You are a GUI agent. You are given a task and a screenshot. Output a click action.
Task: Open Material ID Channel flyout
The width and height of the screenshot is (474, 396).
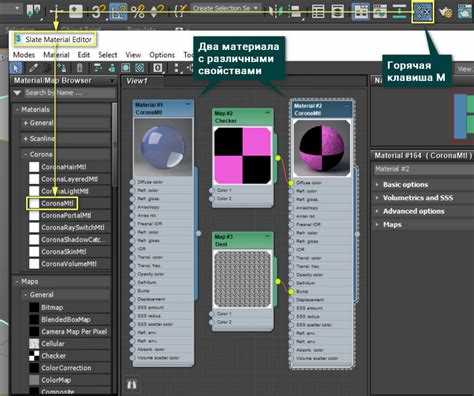[158, 68]
